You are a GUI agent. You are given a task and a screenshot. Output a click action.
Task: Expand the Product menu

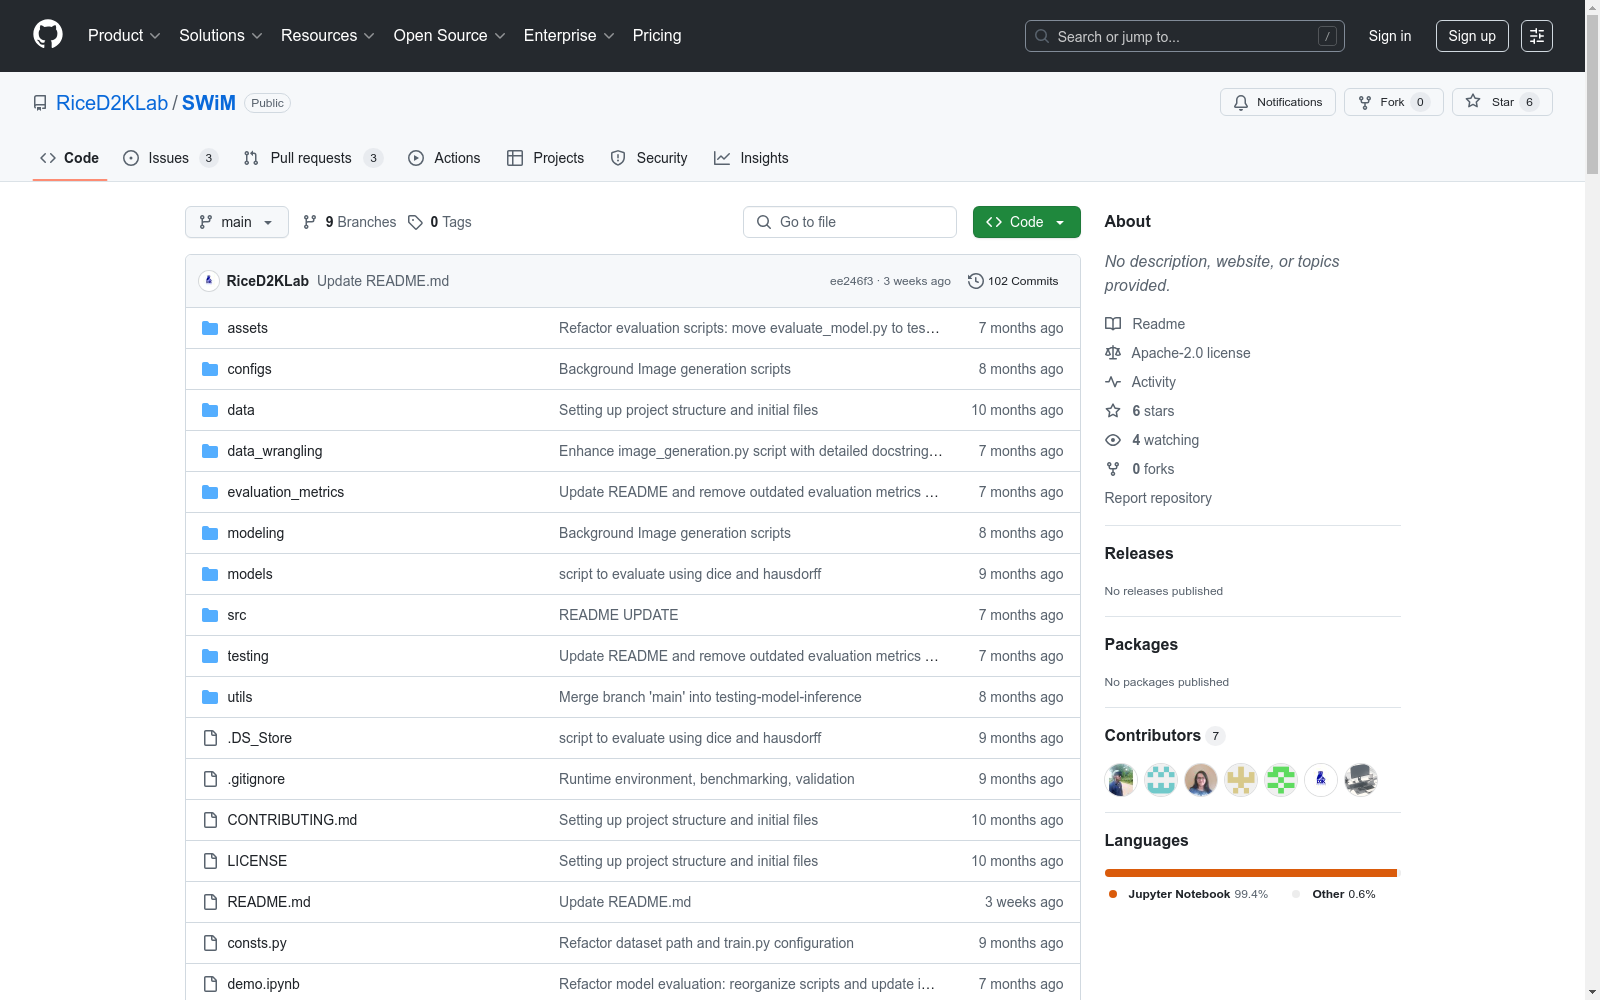point(124,36)
